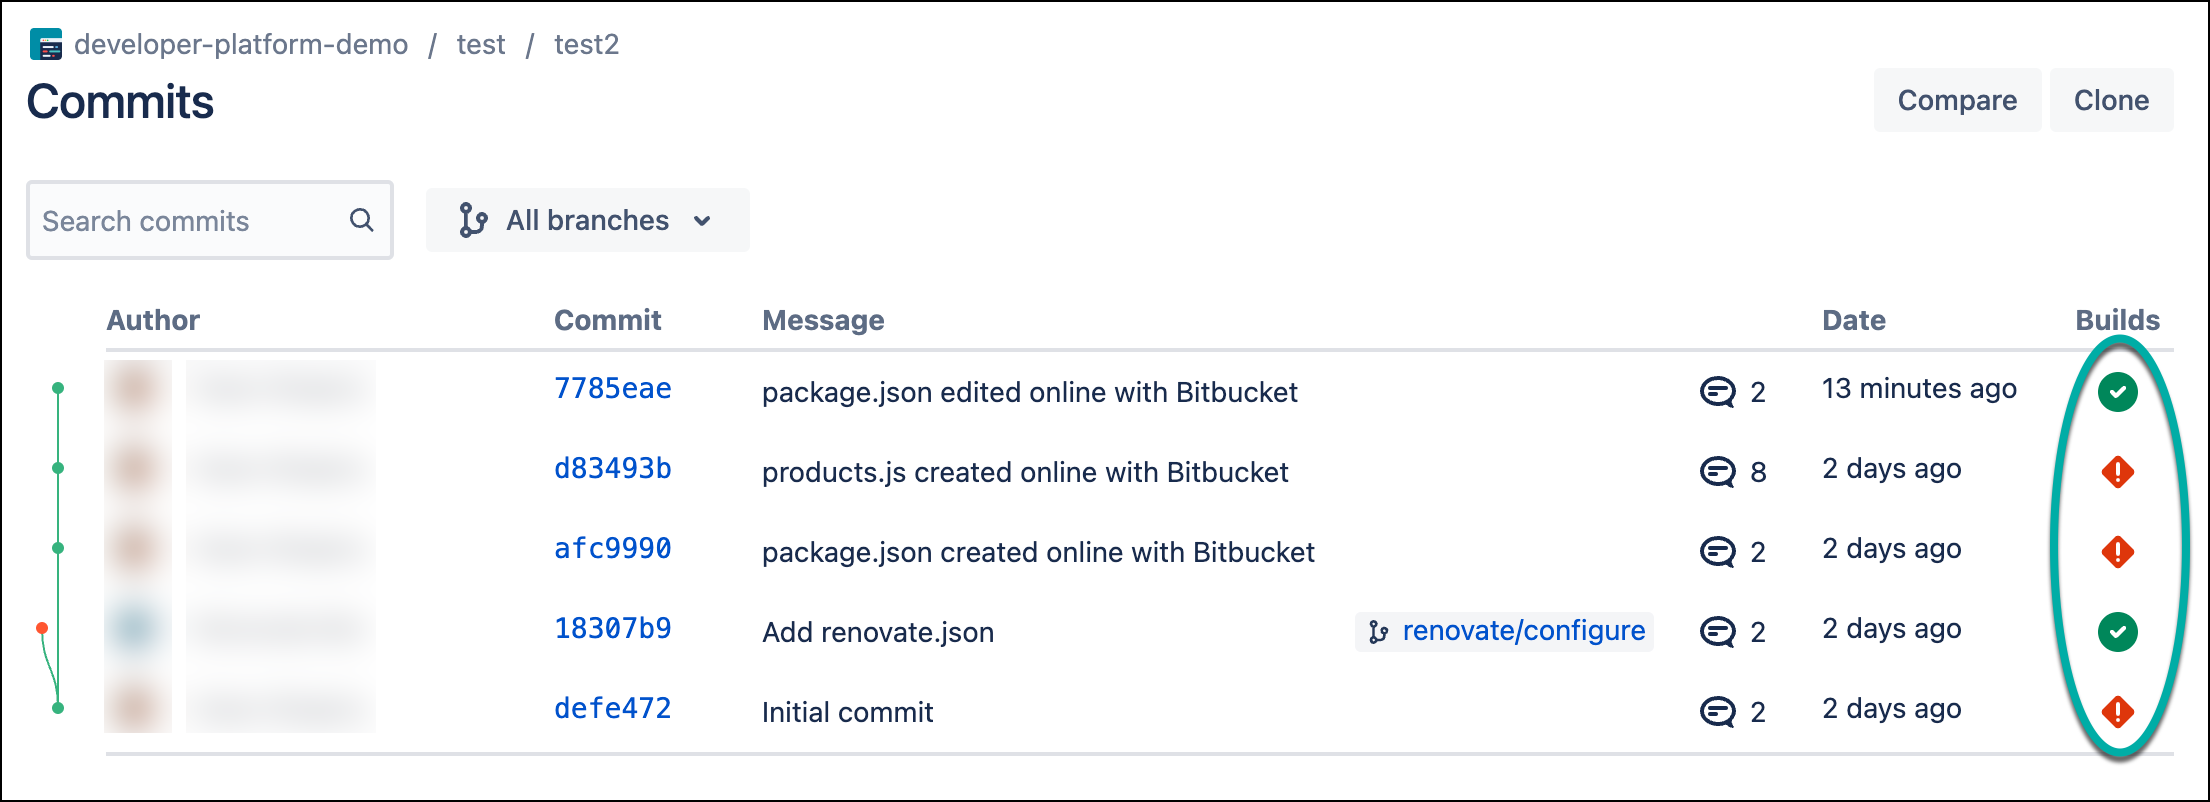Open failed build status for commit afc9990
2210x802 pixels.
[2117, 551]
